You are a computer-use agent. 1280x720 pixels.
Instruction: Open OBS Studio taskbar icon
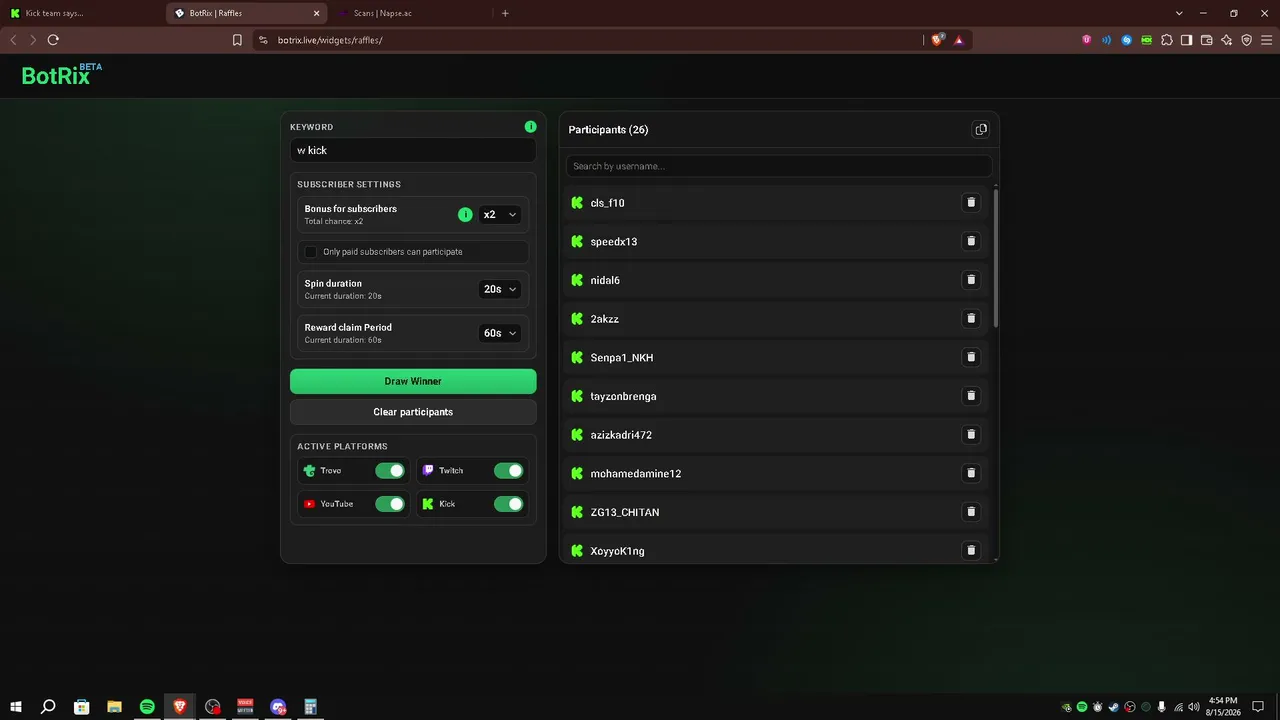pyautogui.click(x=212, y=707)
